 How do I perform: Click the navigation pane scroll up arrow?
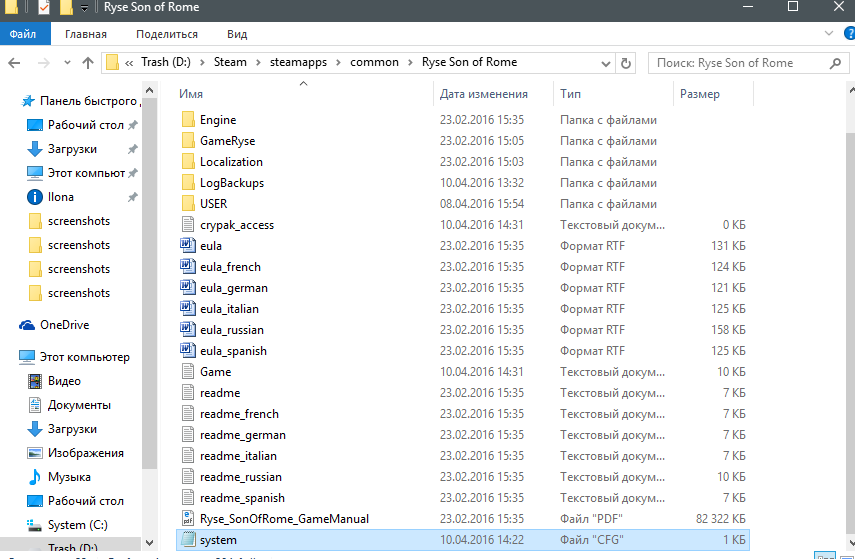coord(149,91)
